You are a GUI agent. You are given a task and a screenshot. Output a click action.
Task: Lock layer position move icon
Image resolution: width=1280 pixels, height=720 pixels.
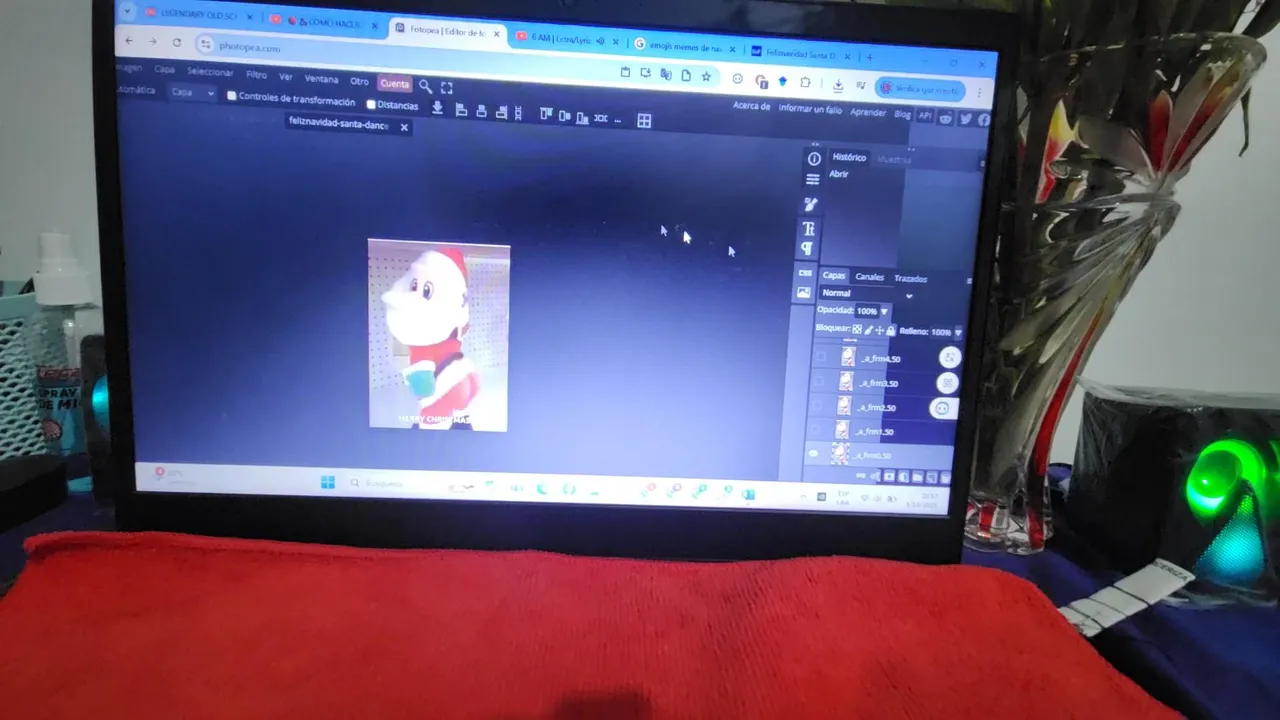pyautogui.click(x=880, y=330)
